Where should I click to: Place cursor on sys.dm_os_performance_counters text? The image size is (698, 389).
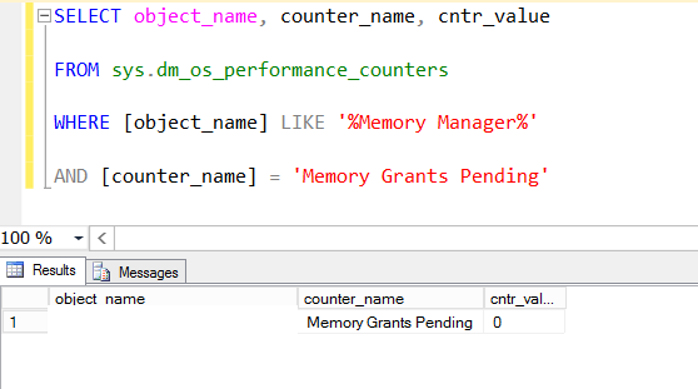280,70
